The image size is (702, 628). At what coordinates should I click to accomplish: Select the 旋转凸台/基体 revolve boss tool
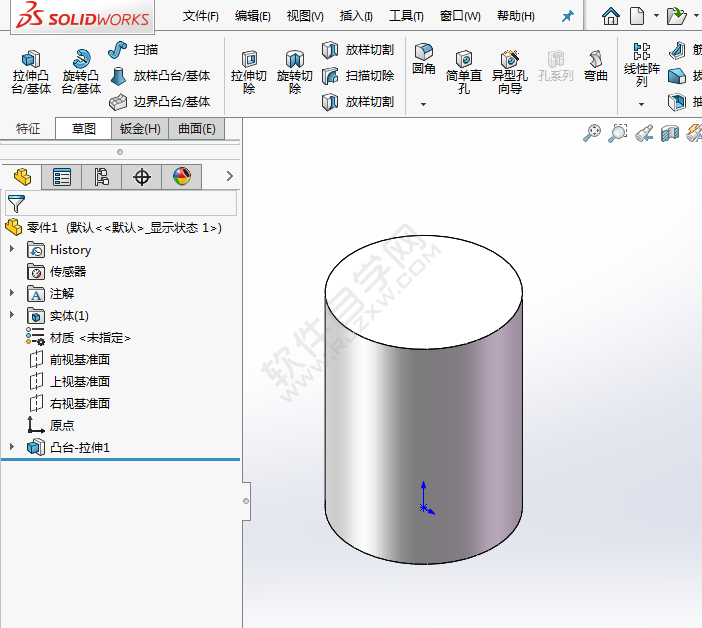[x=81, y=72]
